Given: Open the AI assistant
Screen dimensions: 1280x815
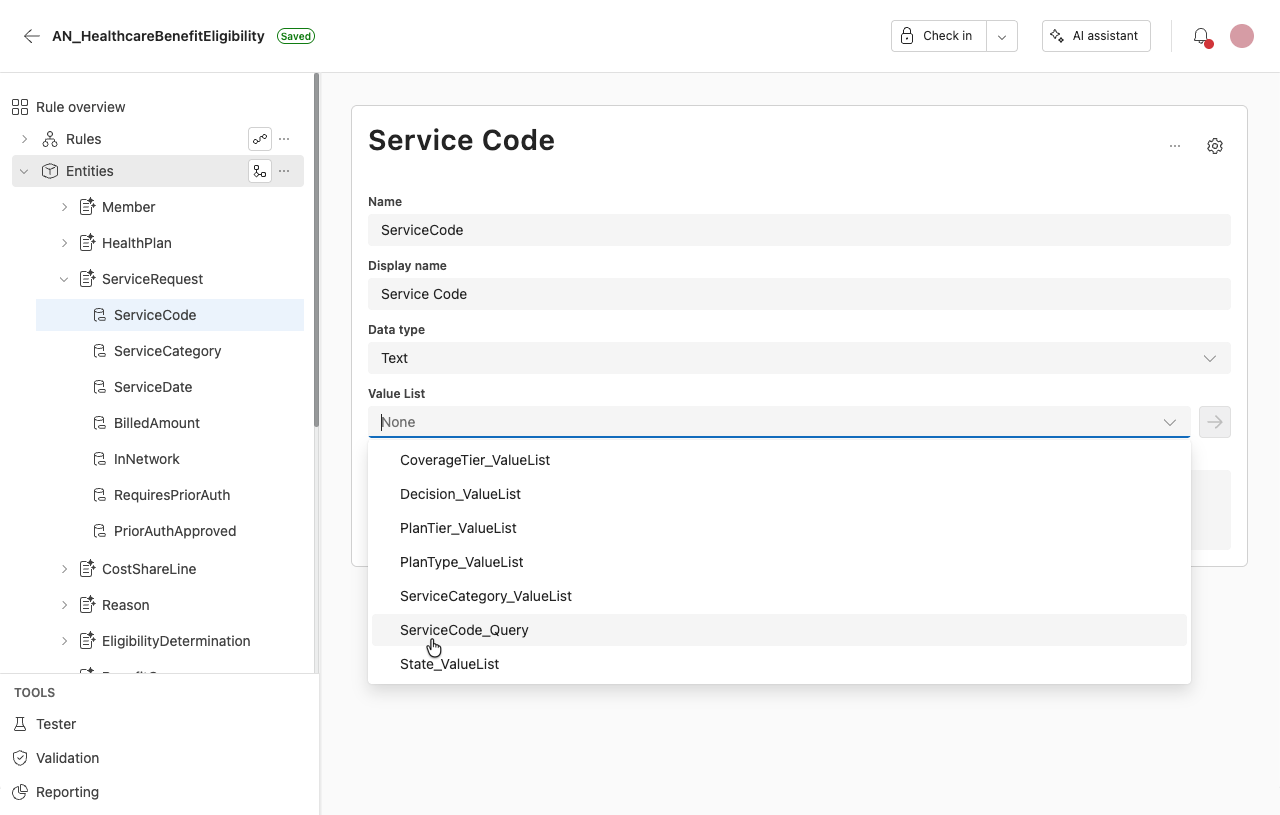Looking at the screenshot, I should tap(1096, 36).
